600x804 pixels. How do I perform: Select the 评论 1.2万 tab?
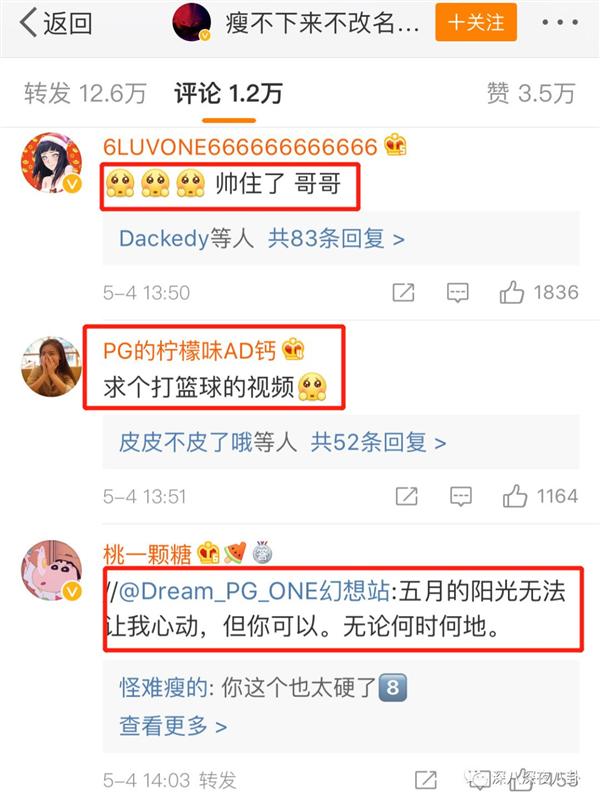(x=228, y=93)
